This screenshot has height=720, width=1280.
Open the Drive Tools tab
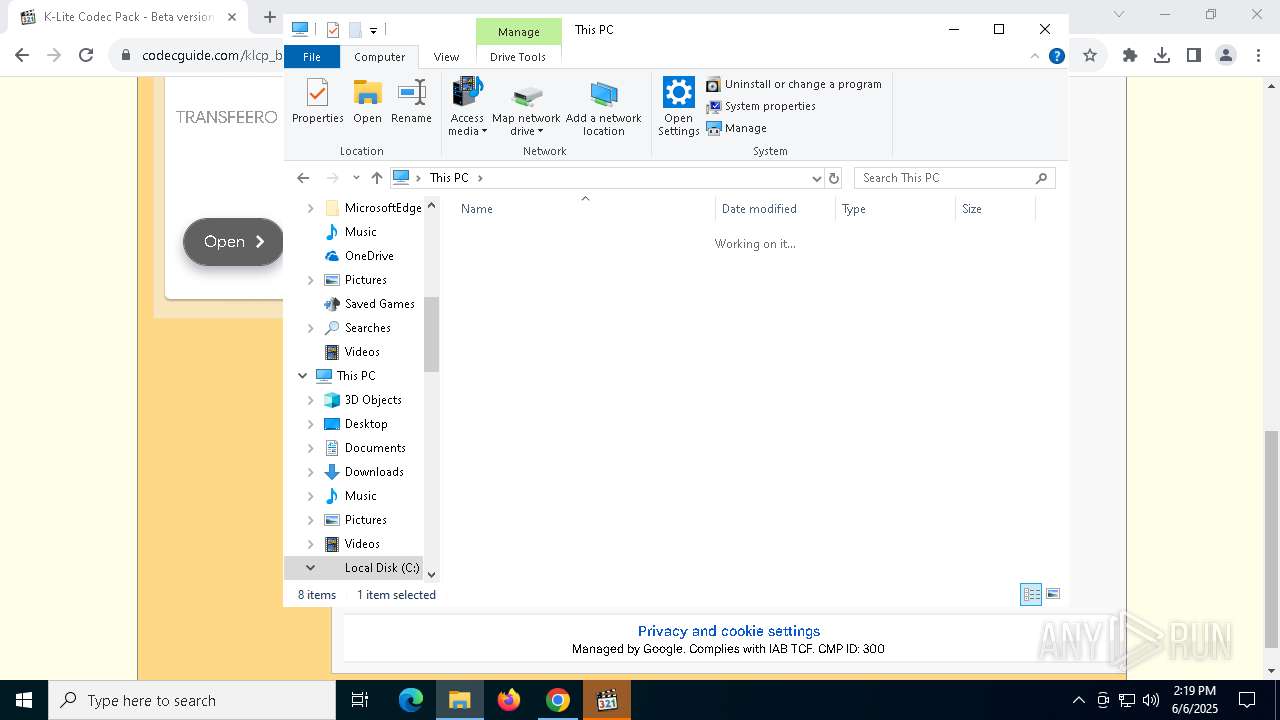click(518, 57)
